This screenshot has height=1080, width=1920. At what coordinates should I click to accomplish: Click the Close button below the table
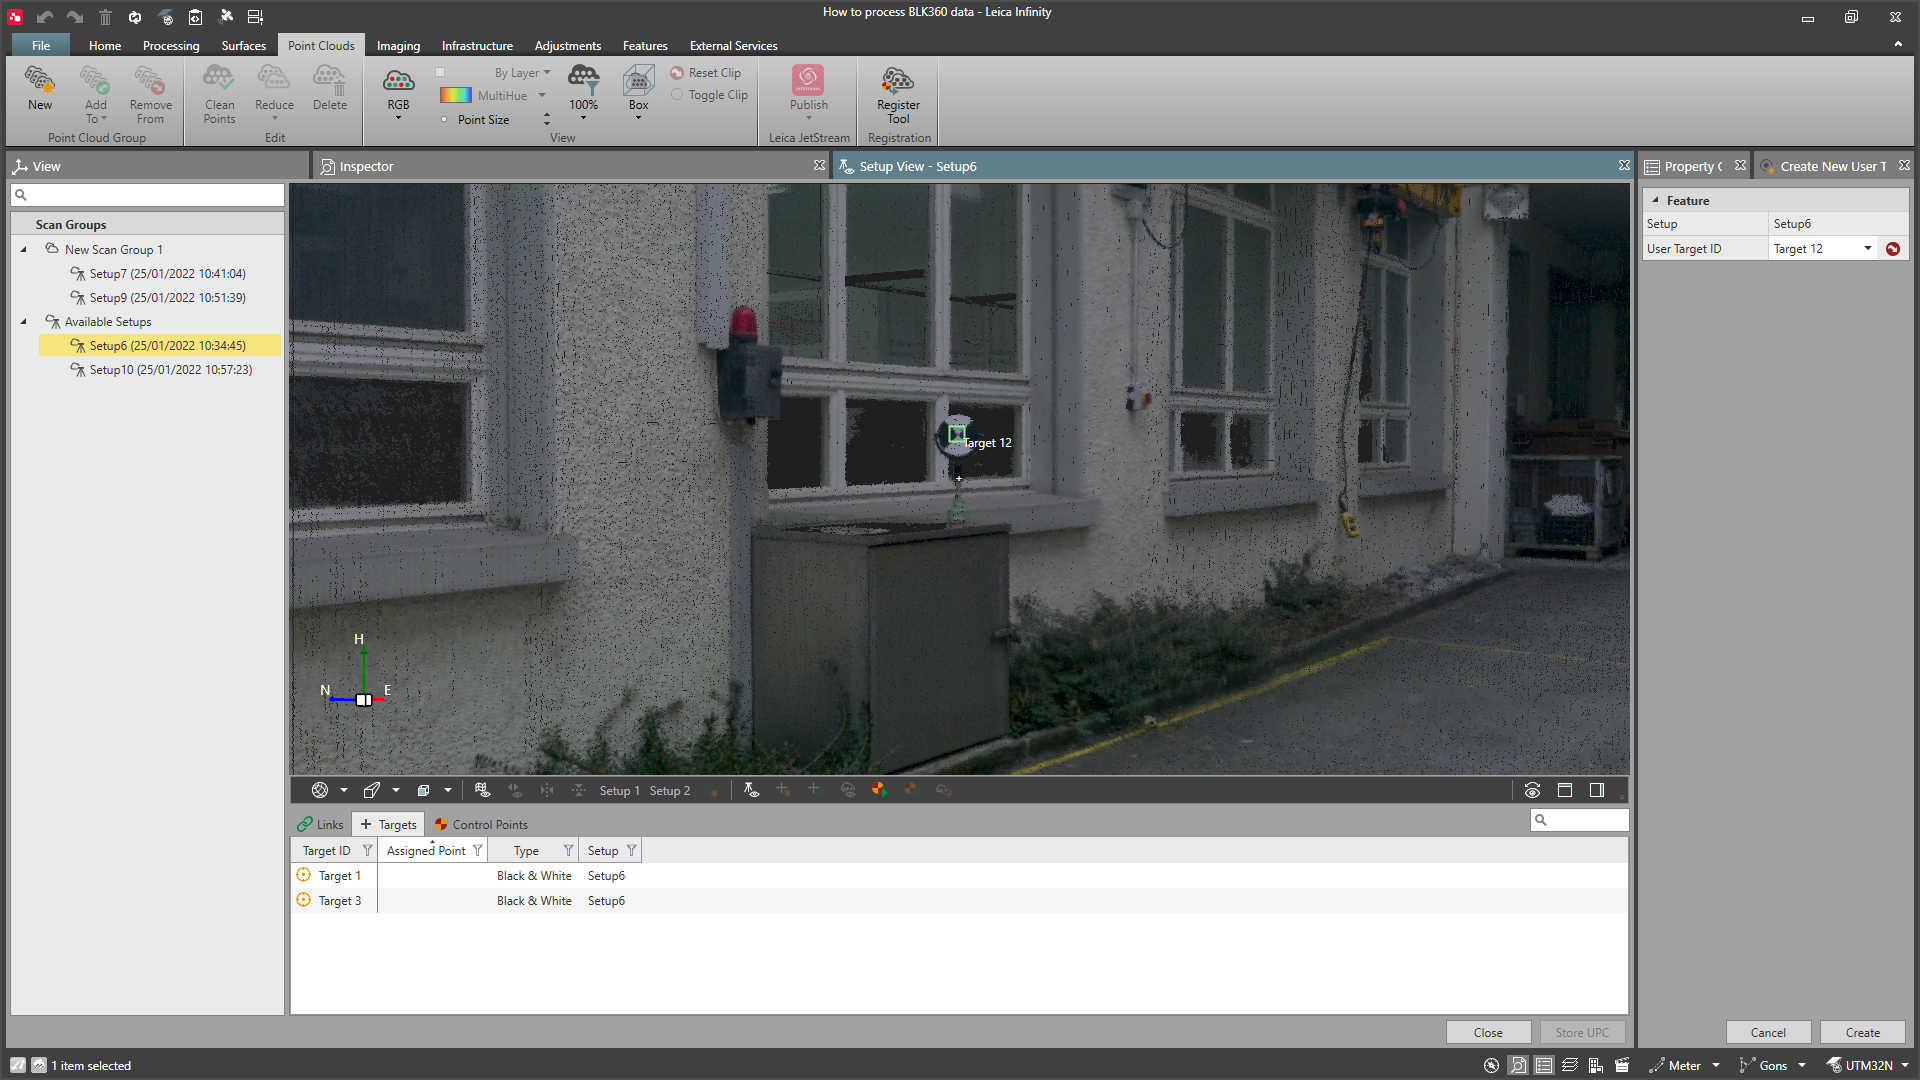(x=1487, y=1033)
